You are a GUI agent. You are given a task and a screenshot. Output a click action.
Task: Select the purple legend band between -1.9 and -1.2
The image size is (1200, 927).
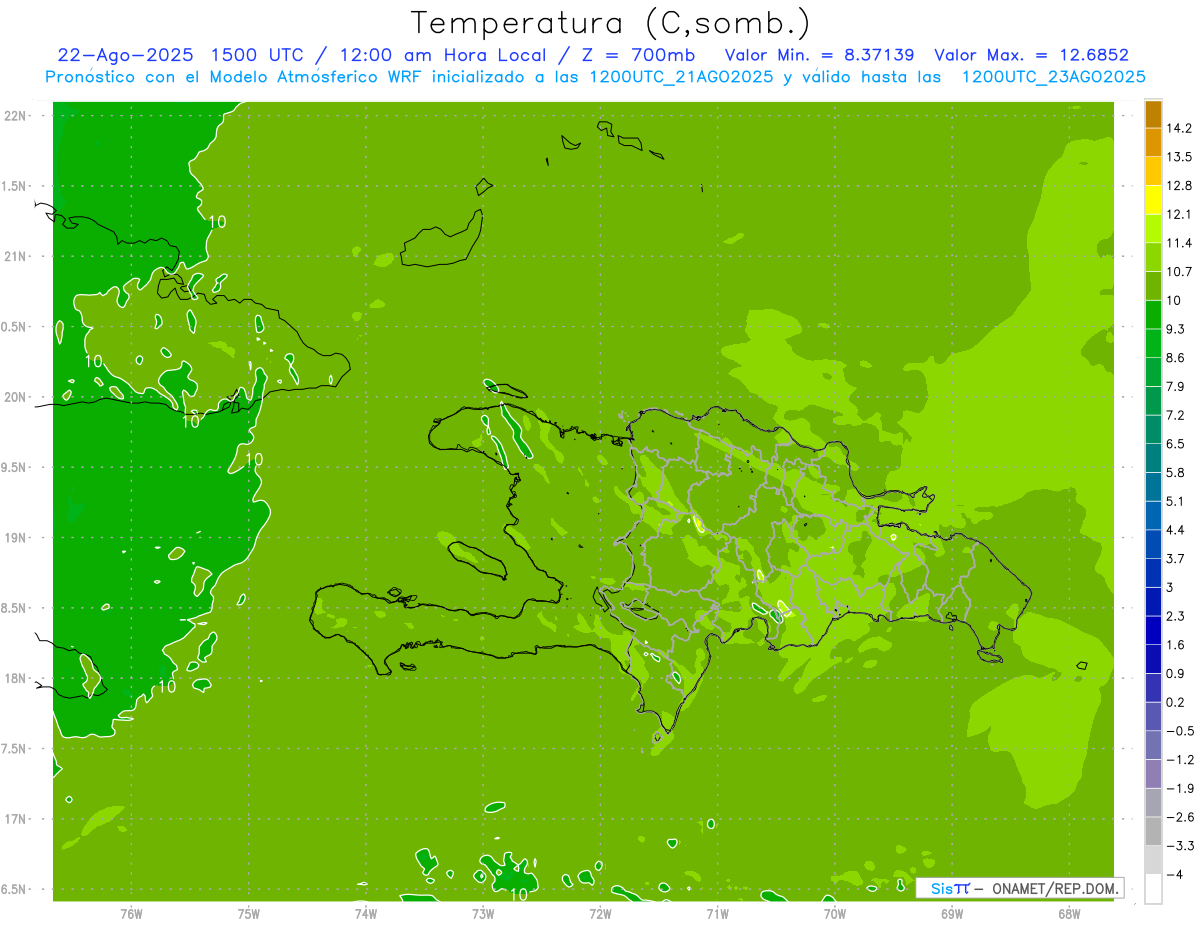[1153, 774]
